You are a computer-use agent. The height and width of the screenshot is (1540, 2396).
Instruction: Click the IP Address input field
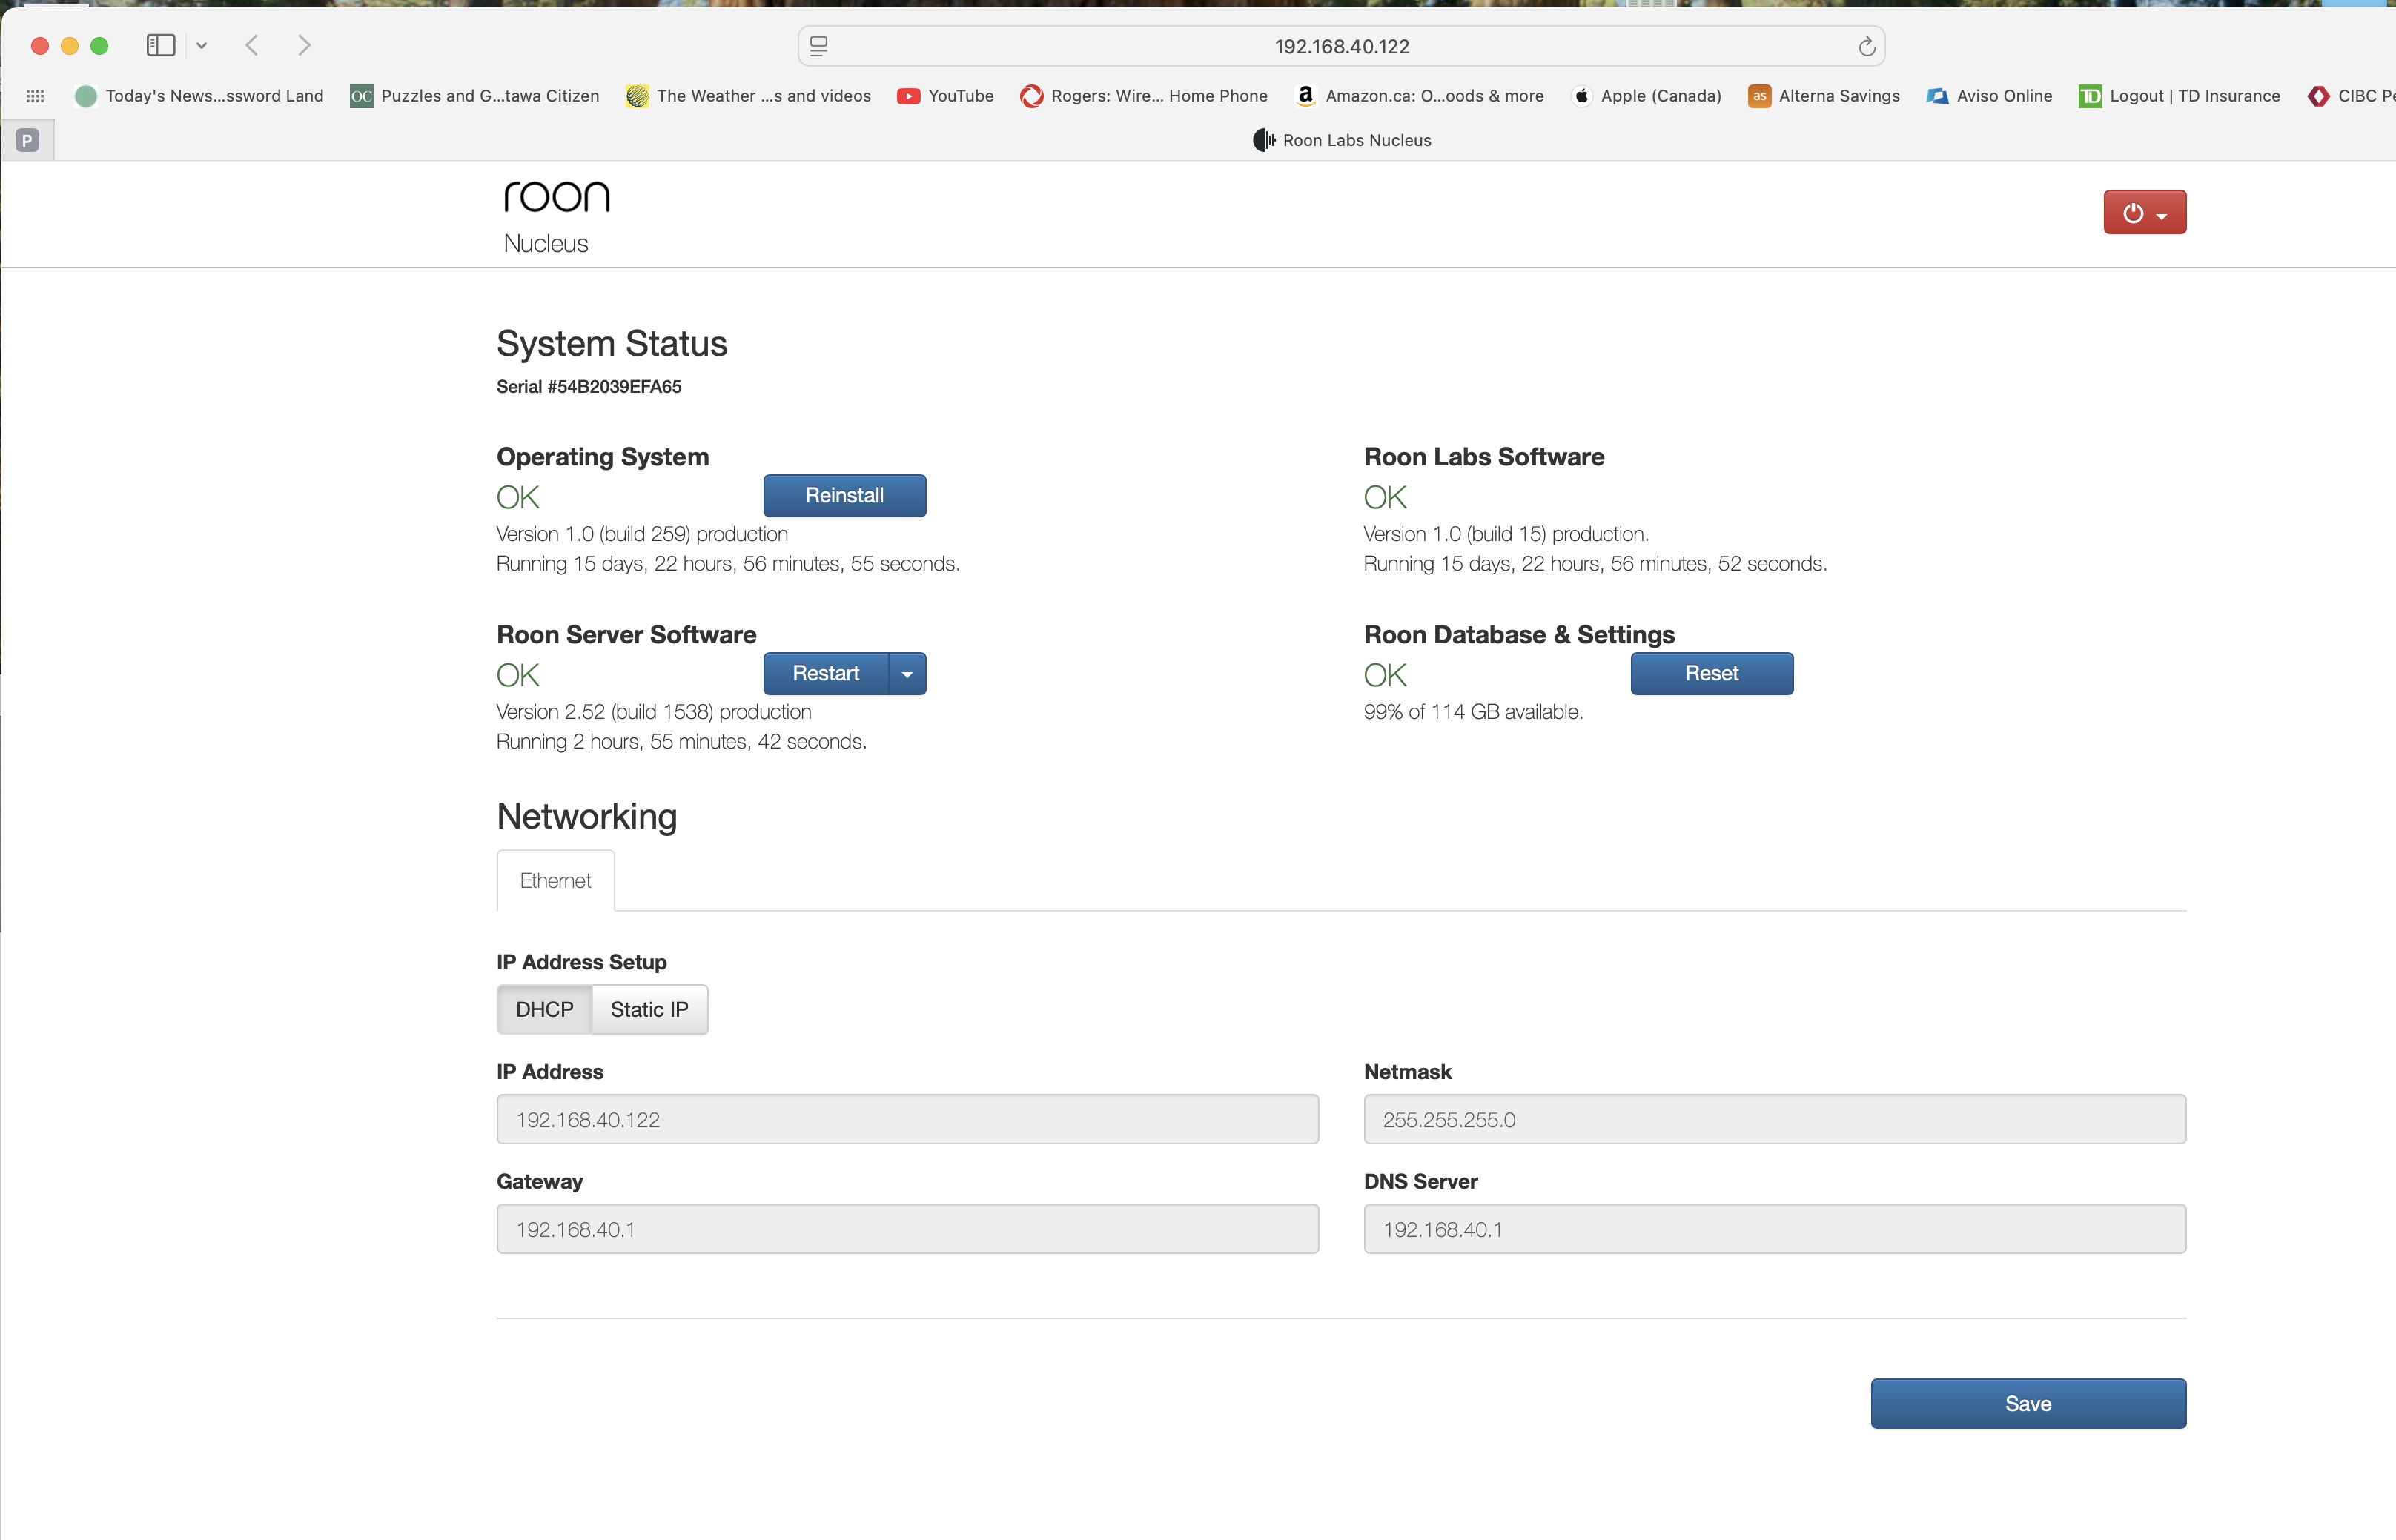[x=907, y=1119]
